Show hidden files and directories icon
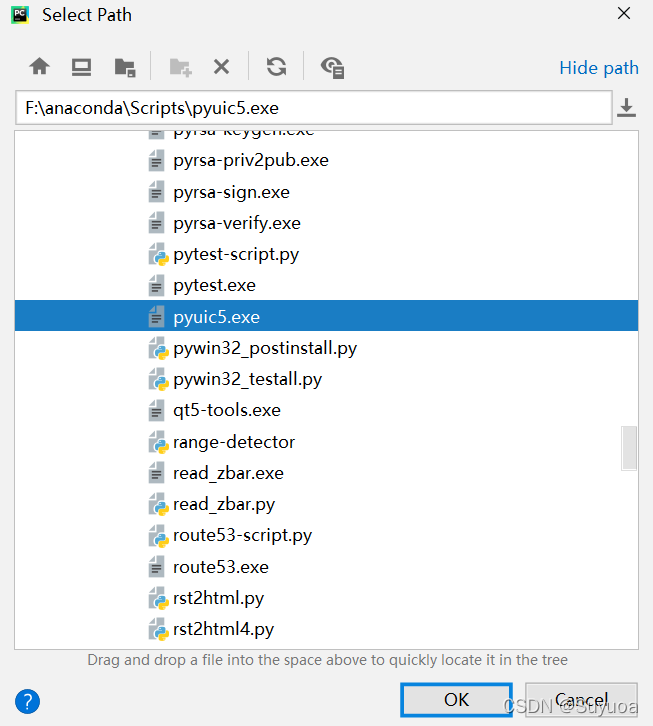653x726 pixels. click(x=333, y=68)
